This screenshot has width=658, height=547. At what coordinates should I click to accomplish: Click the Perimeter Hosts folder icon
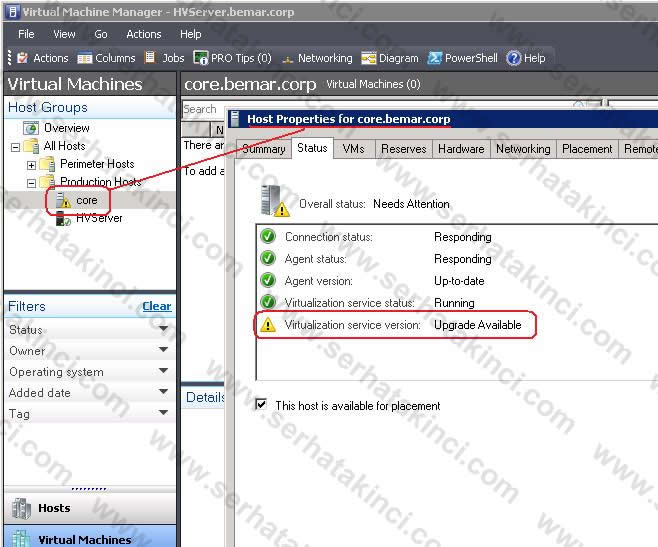tap(47, 164)
